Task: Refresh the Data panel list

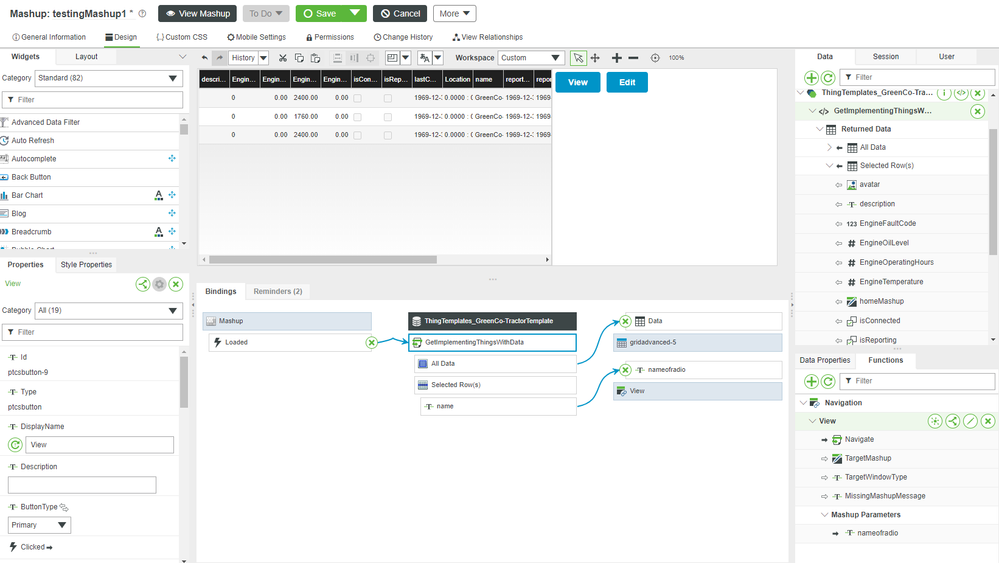Action: click(828, 78)
